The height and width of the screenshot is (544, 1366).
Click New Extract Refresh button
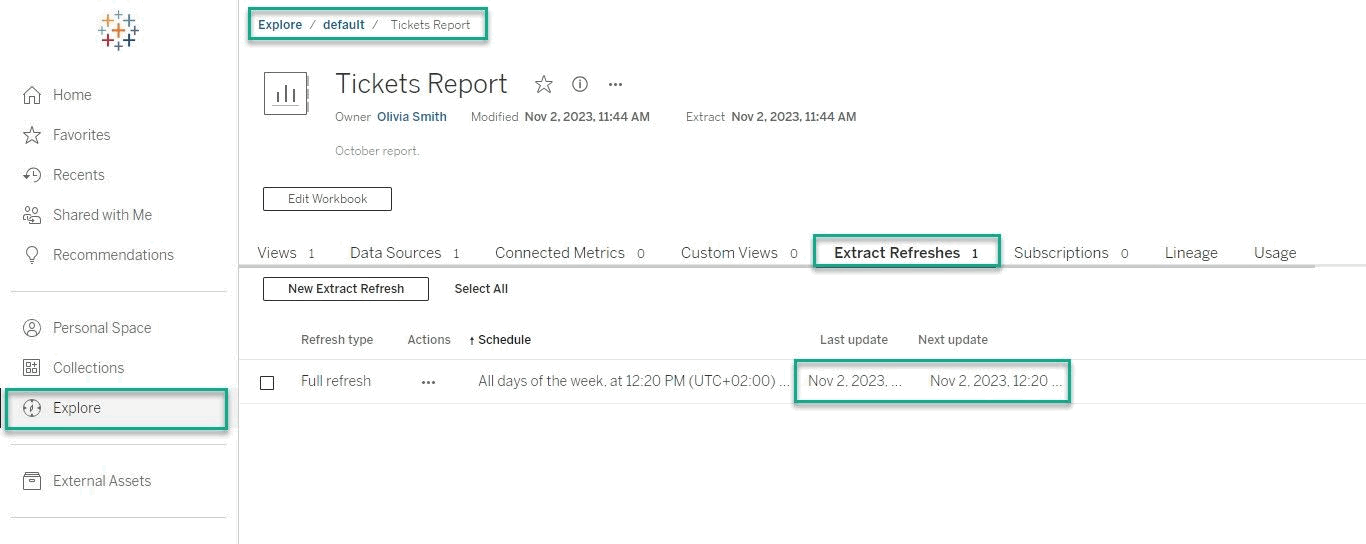346,289
